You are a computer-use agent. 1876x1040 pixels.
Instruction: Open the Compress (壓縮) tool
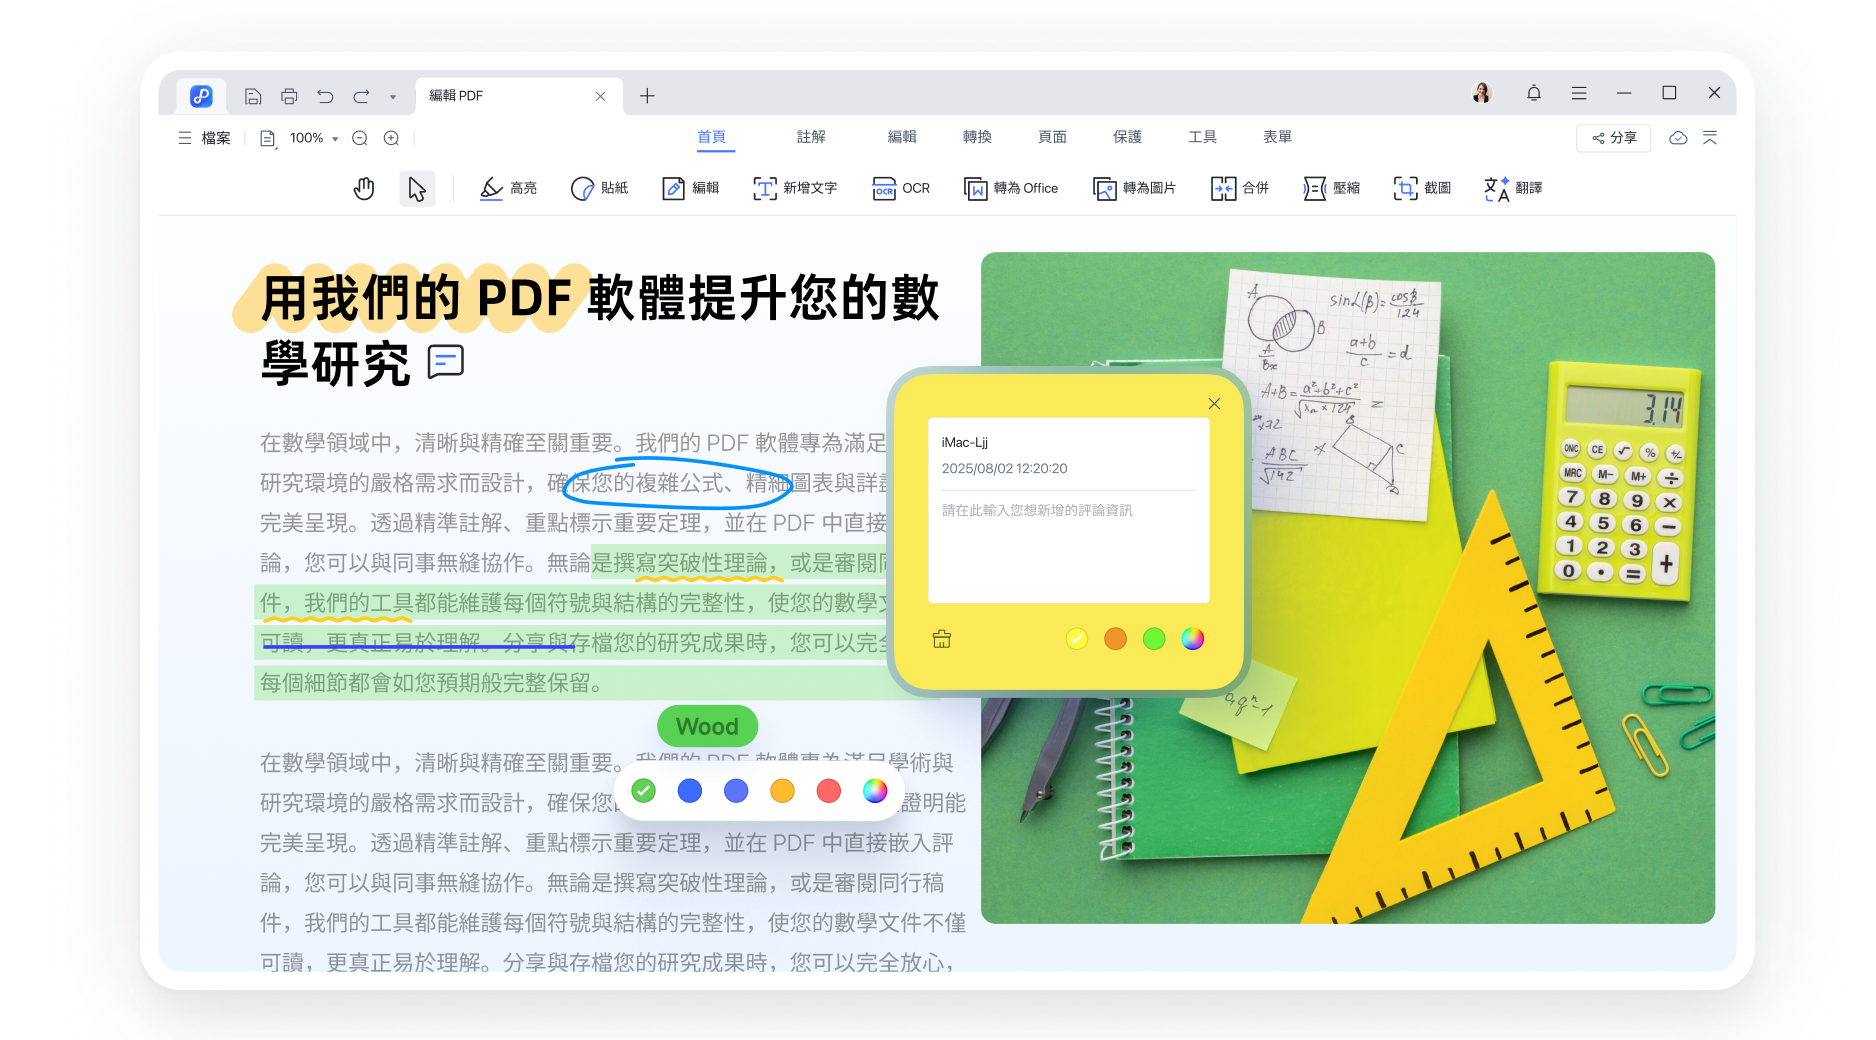point(1331,188)
